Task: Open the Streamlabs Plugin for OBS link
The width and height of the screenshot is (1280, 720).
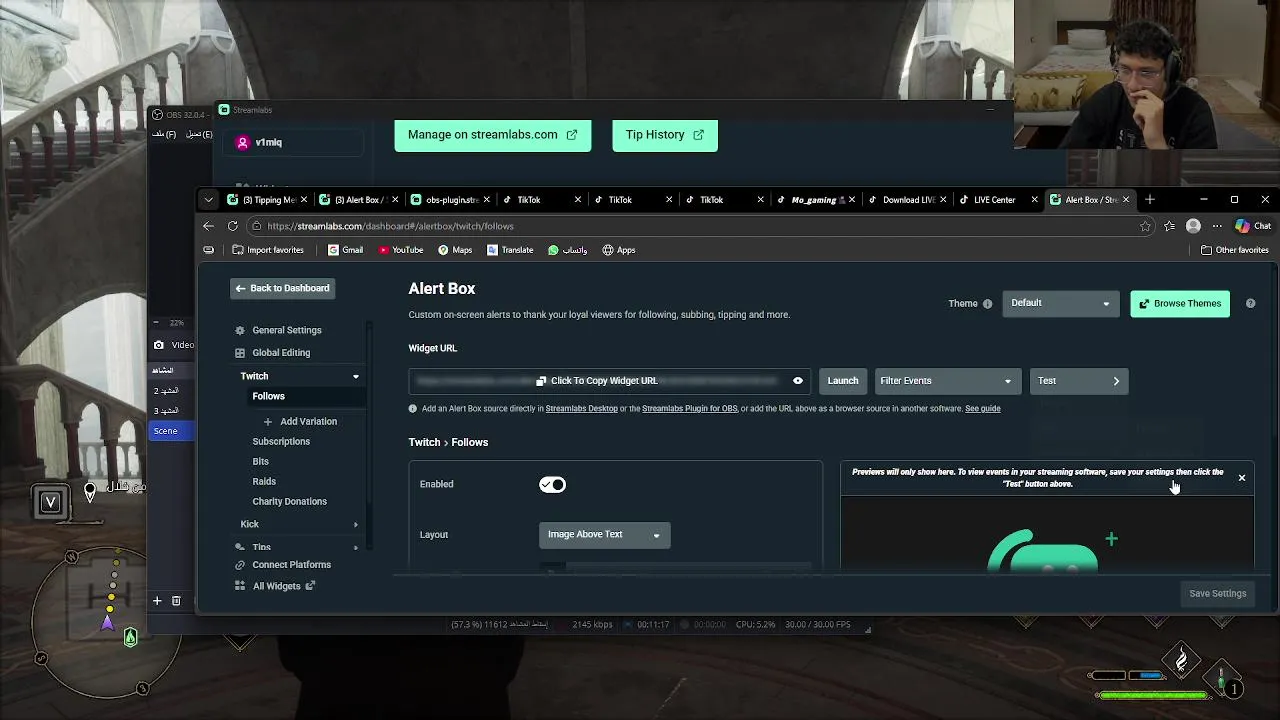Action: click(x=690, y=409)
